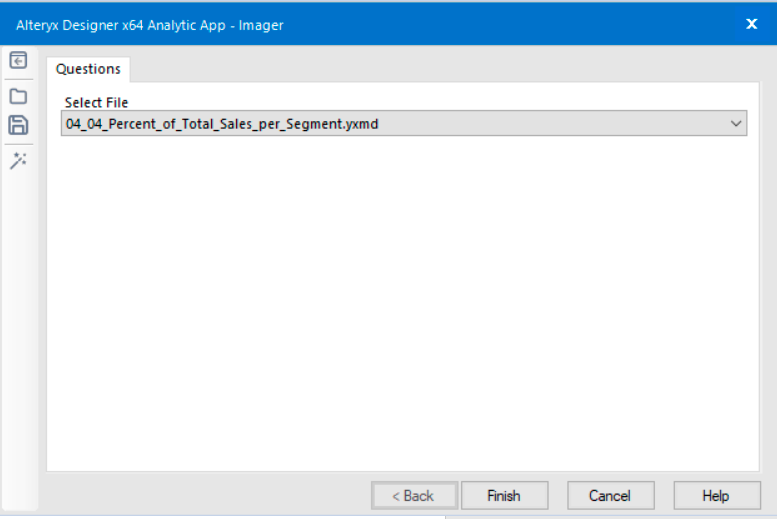The width and height of the screenshot is (777, 519).
Task: Click the magic wand icon in sidebar
Action: point(18,161)
